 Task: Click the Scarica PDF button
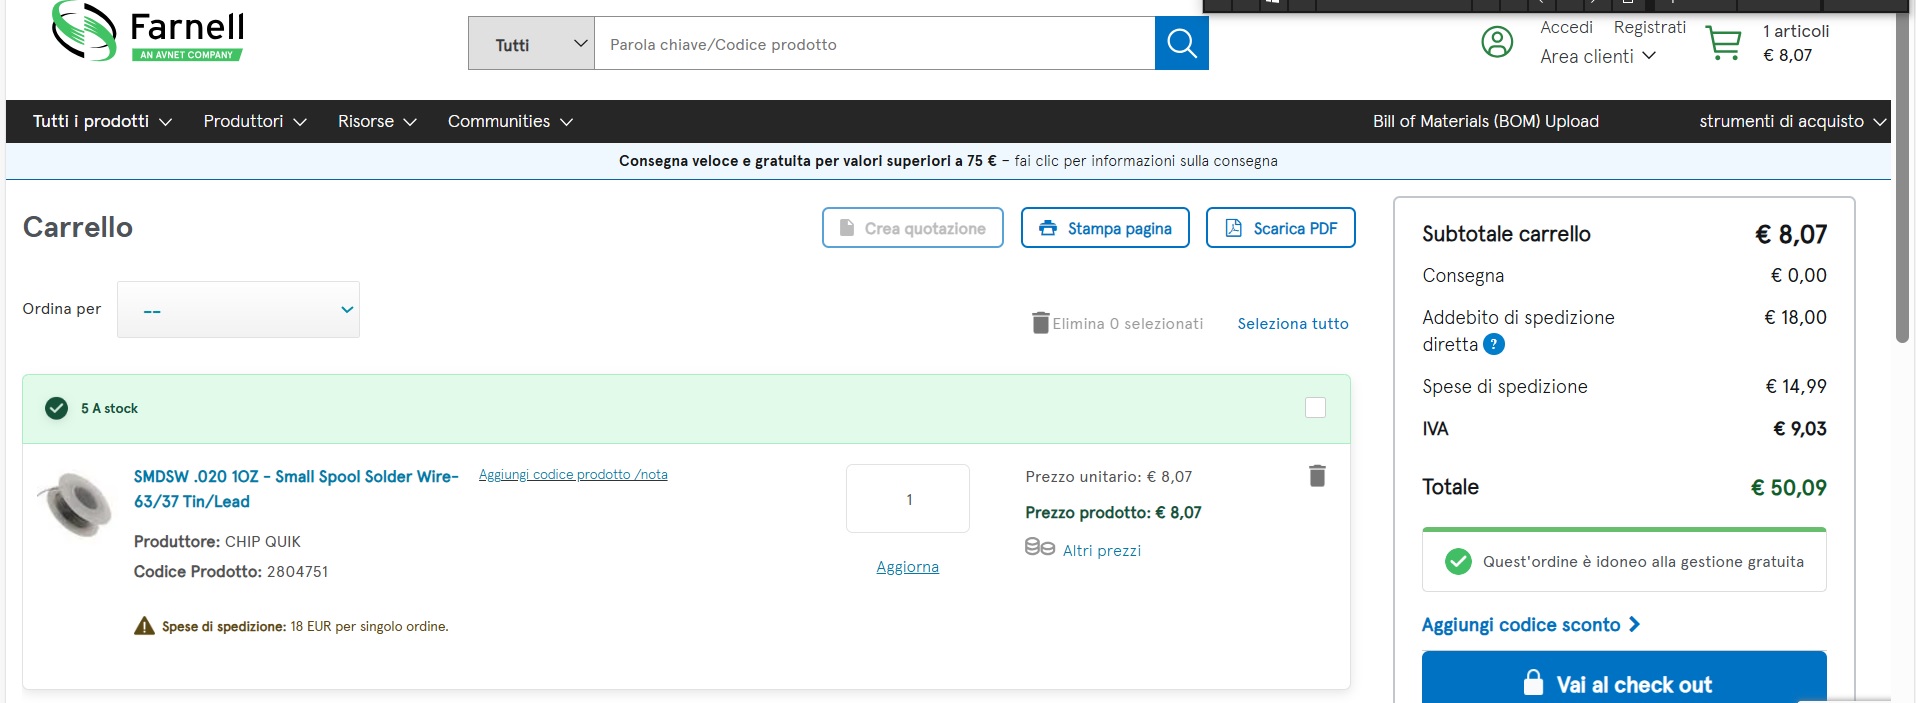pyautogui.click(x=1281, y=228)
